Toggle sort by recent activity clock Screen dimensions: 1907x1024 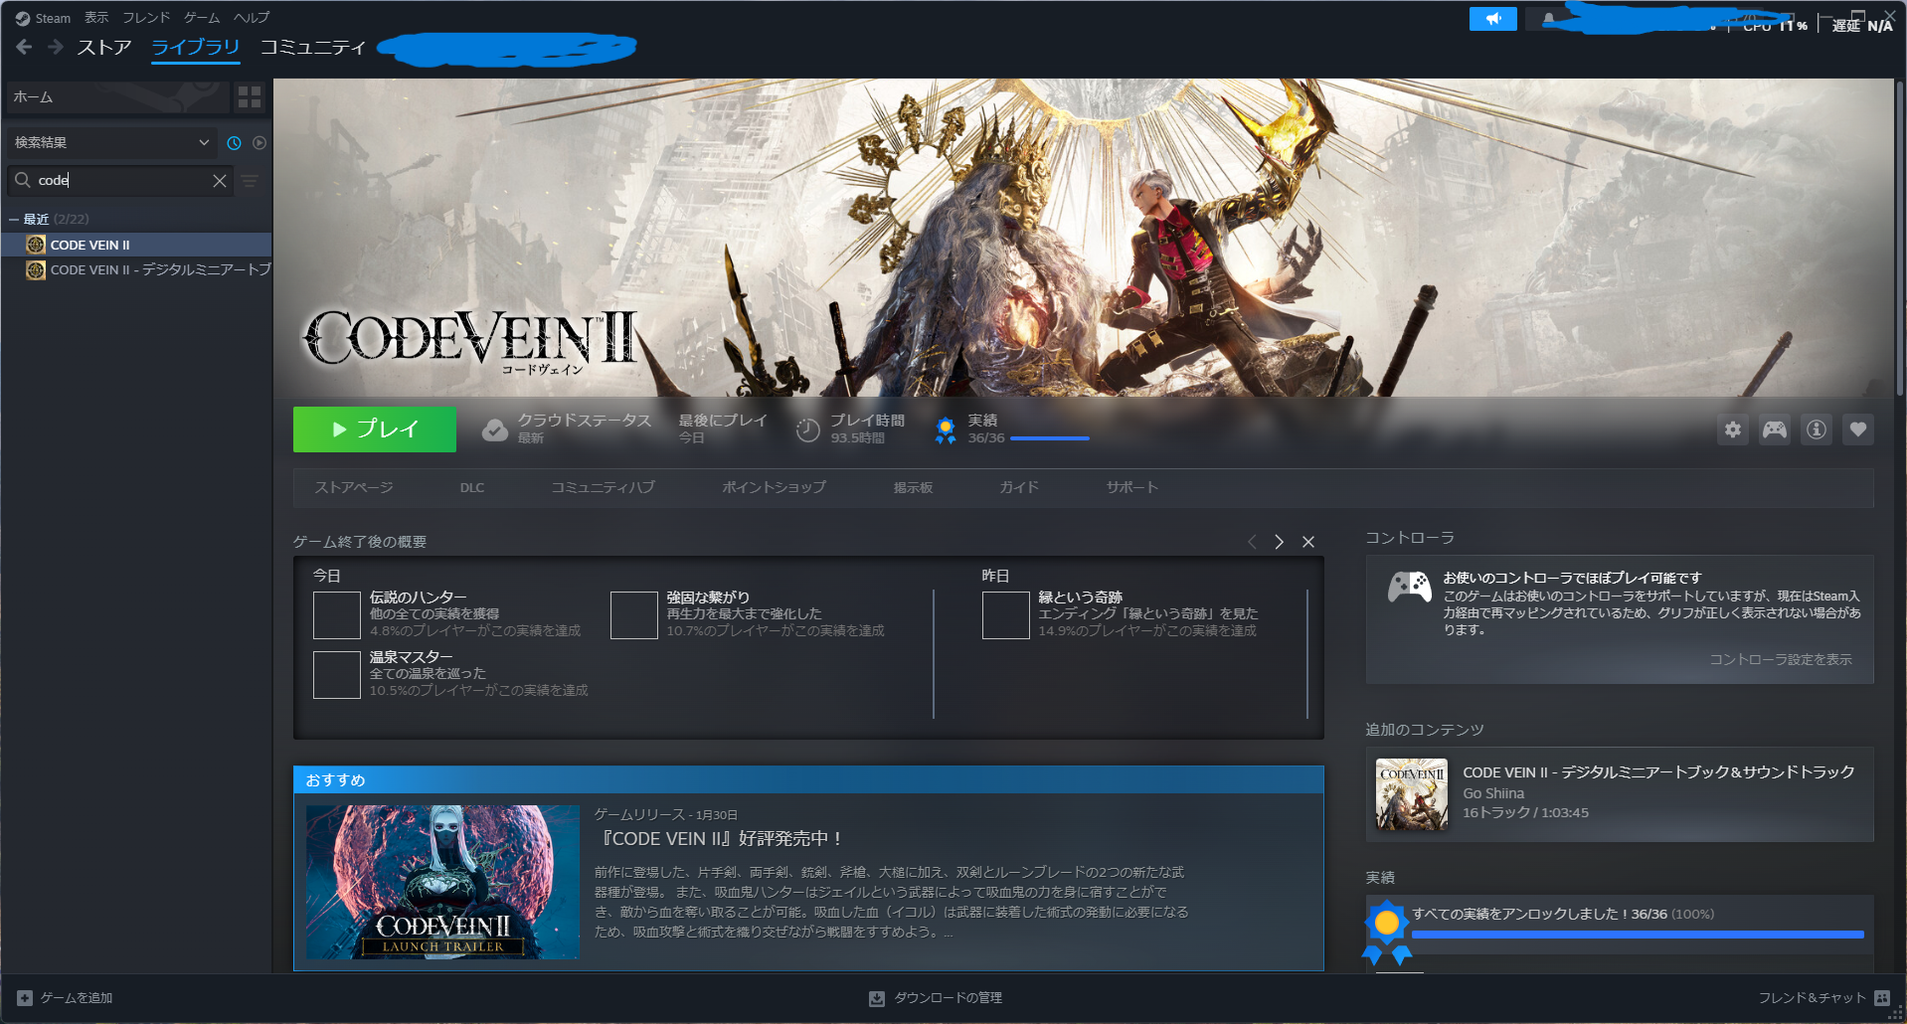(234, 143)
